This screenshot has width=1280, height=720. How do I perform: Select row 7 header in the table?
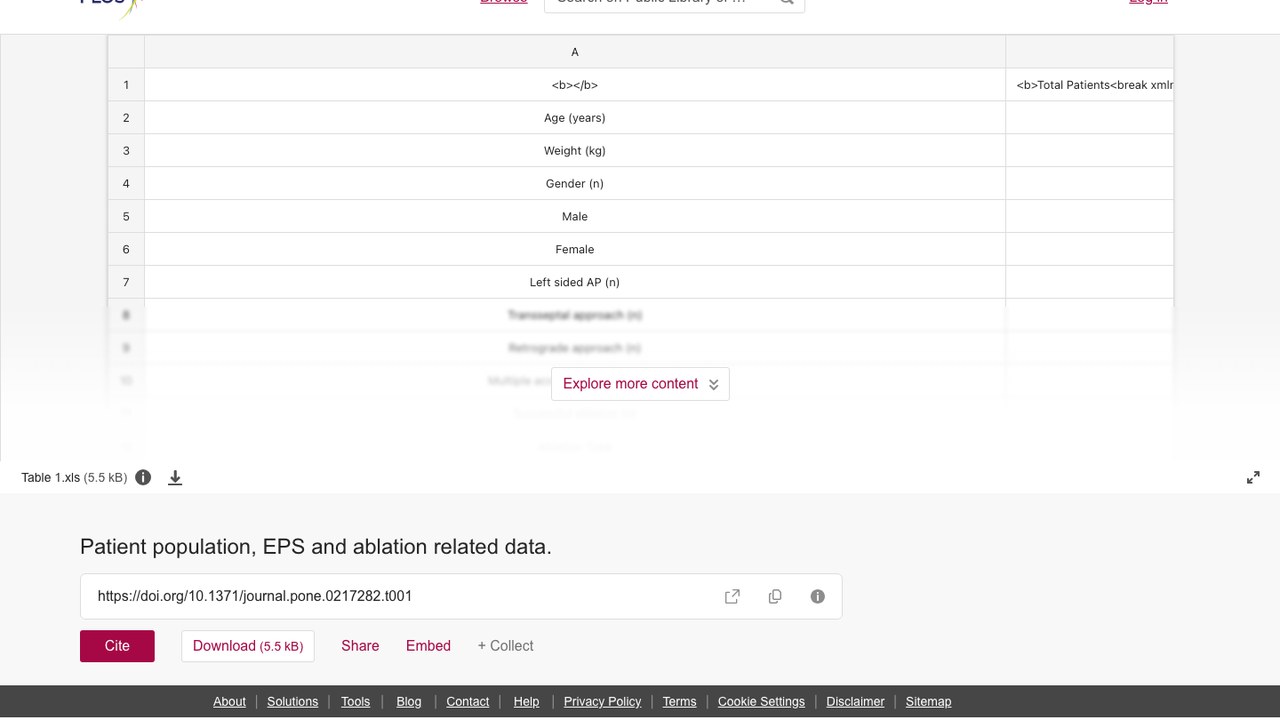[126, 282]
